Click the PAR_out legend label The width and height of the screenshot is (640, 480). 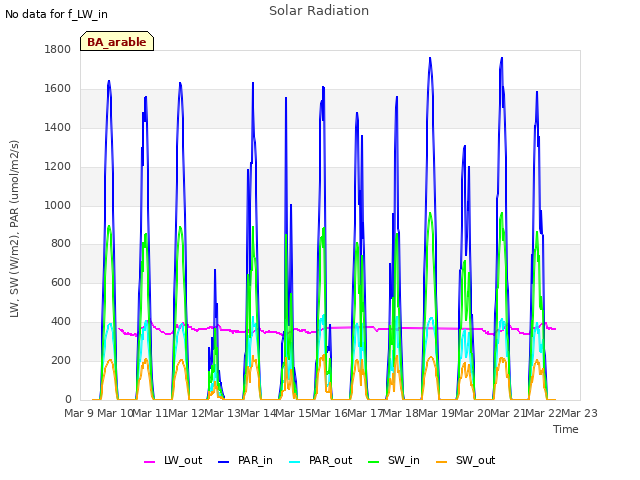(x=330, y=460)
